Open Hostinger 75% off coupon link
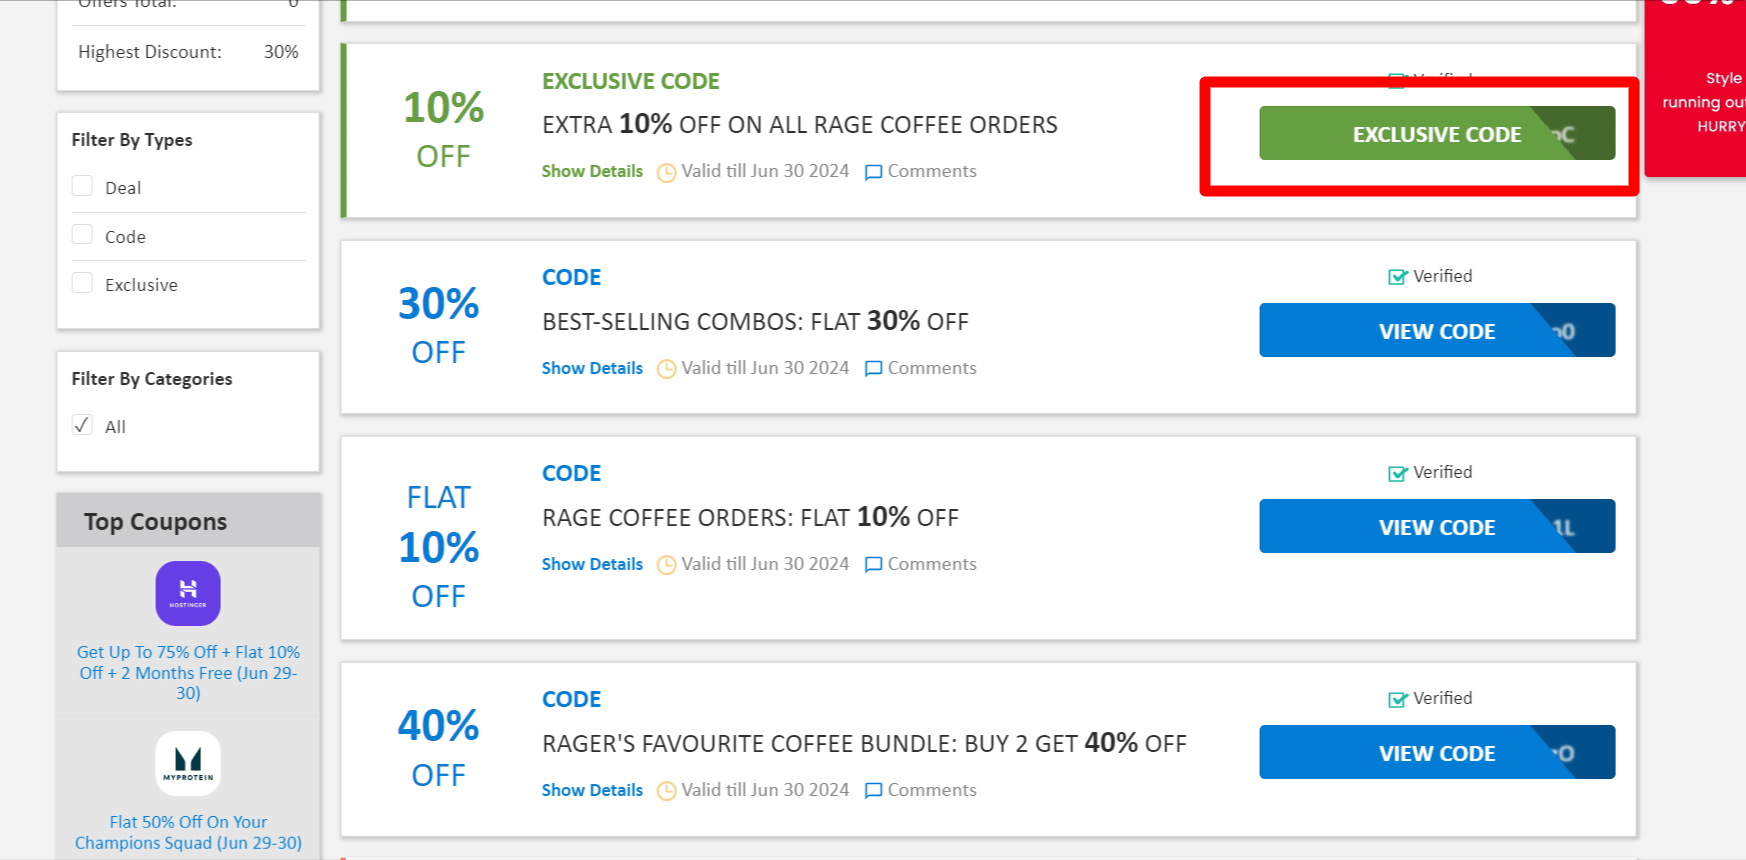The image size is (1746, 860). pyautogui.click(x=188, y=672)
